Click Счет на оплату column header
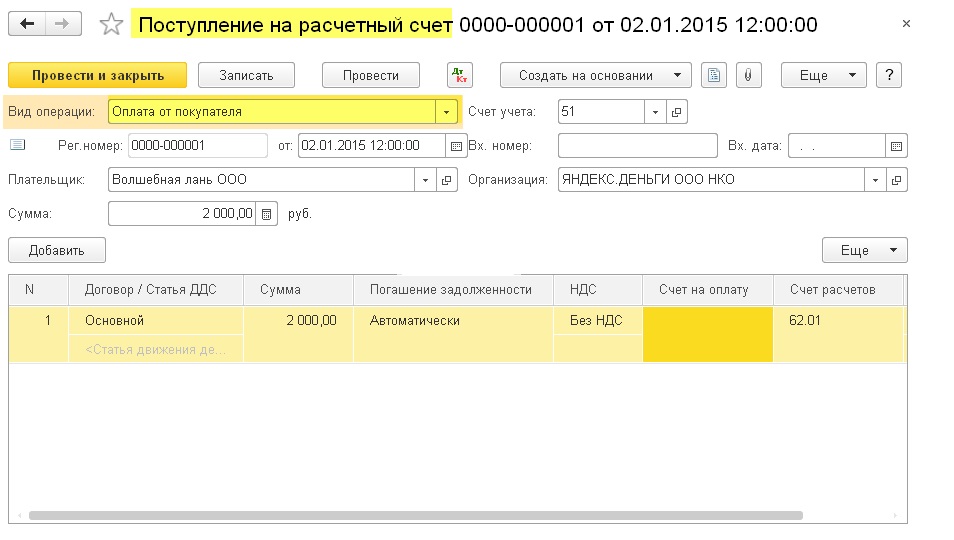Image resolution: width=954 pixels, height=540 pixels. [708, 290]
